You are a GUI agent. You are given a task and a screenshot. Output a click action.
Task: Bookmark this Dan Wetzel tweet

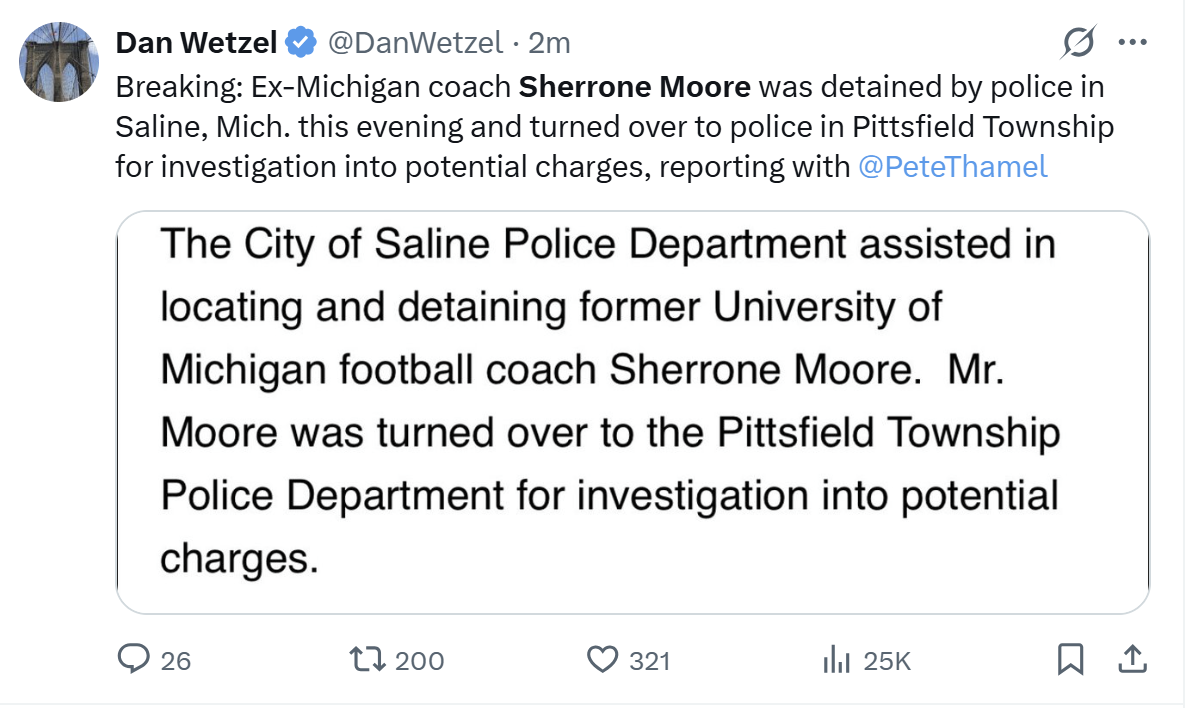(x=1071, y=659)
